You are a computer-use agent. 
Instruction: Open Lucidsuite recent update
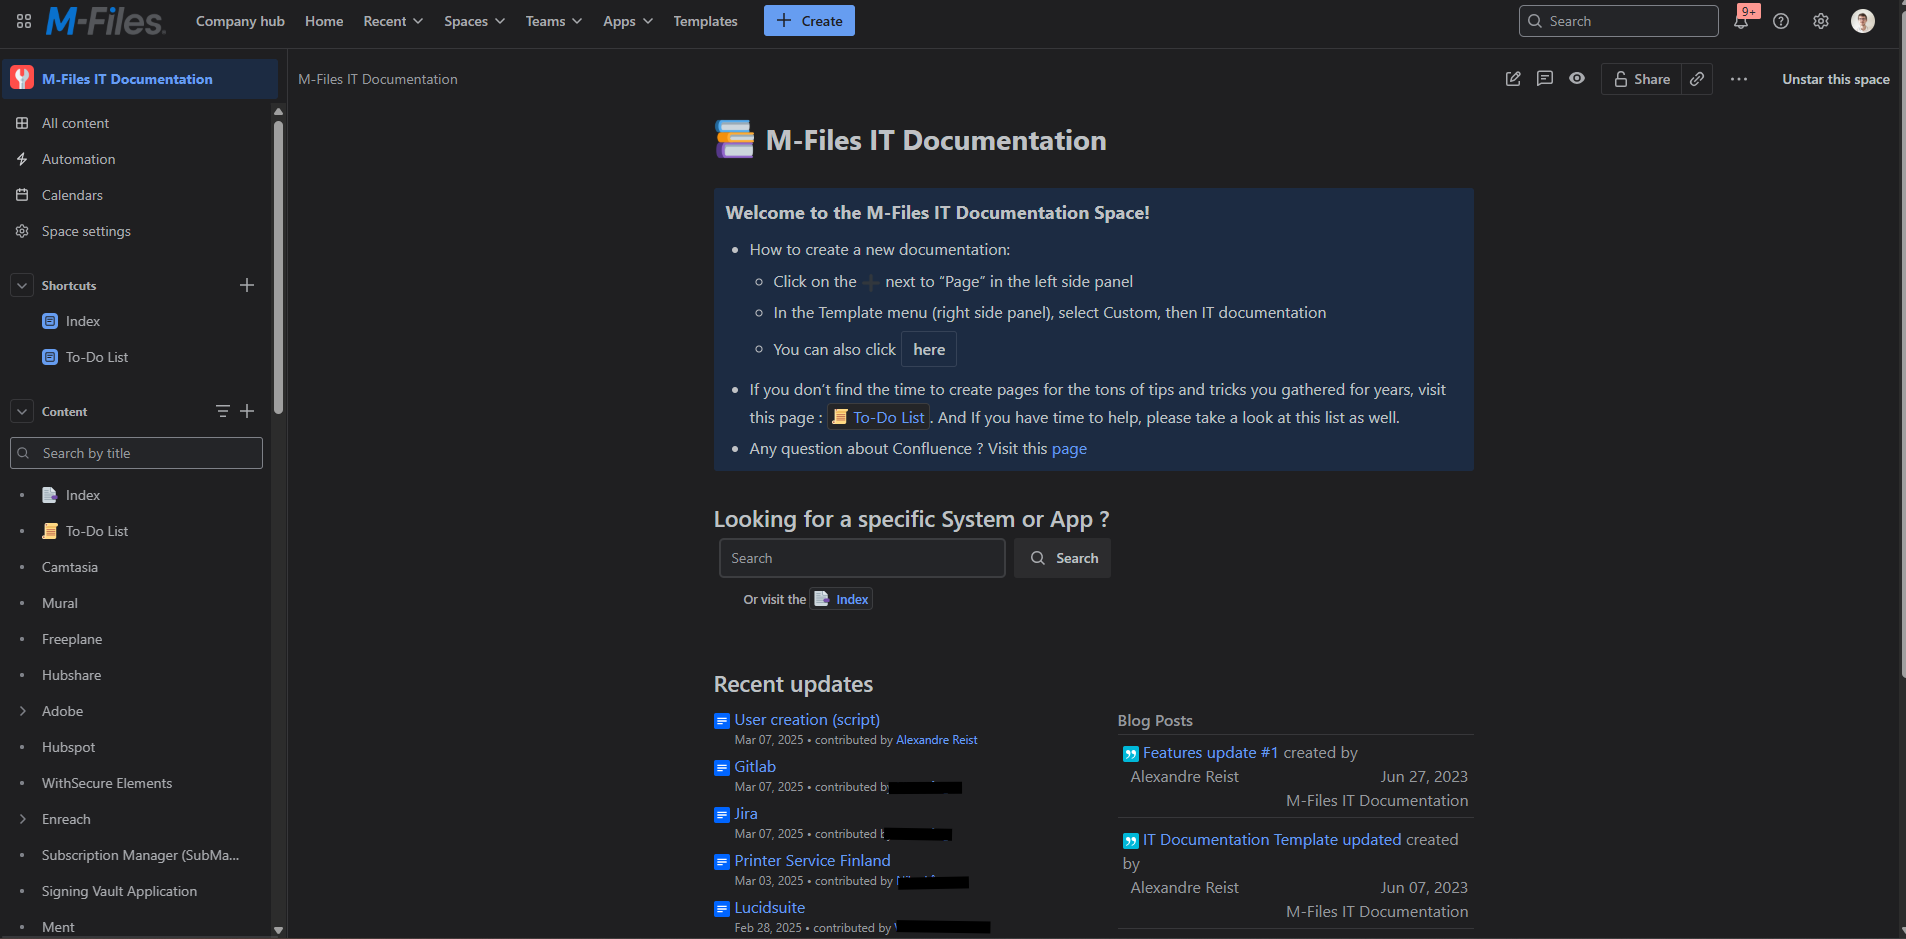click(x=769, y=908)
